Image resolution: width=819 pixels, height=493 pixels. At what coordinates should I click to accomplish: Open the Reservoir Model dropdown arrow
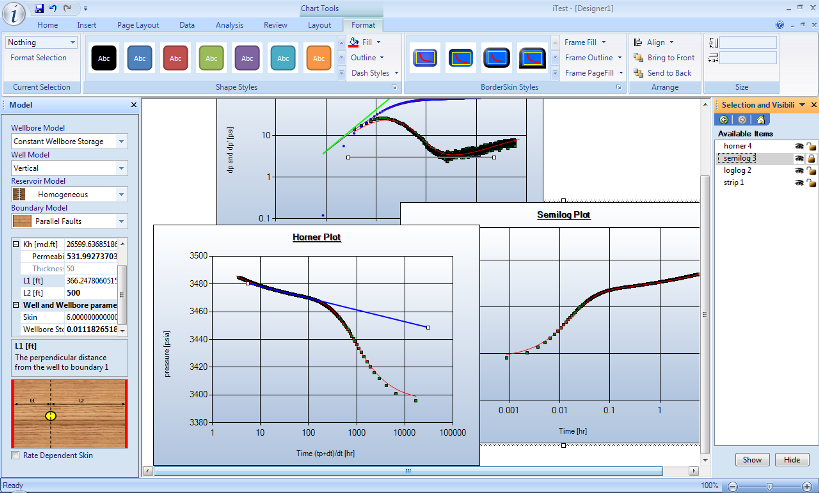[121, 194]
